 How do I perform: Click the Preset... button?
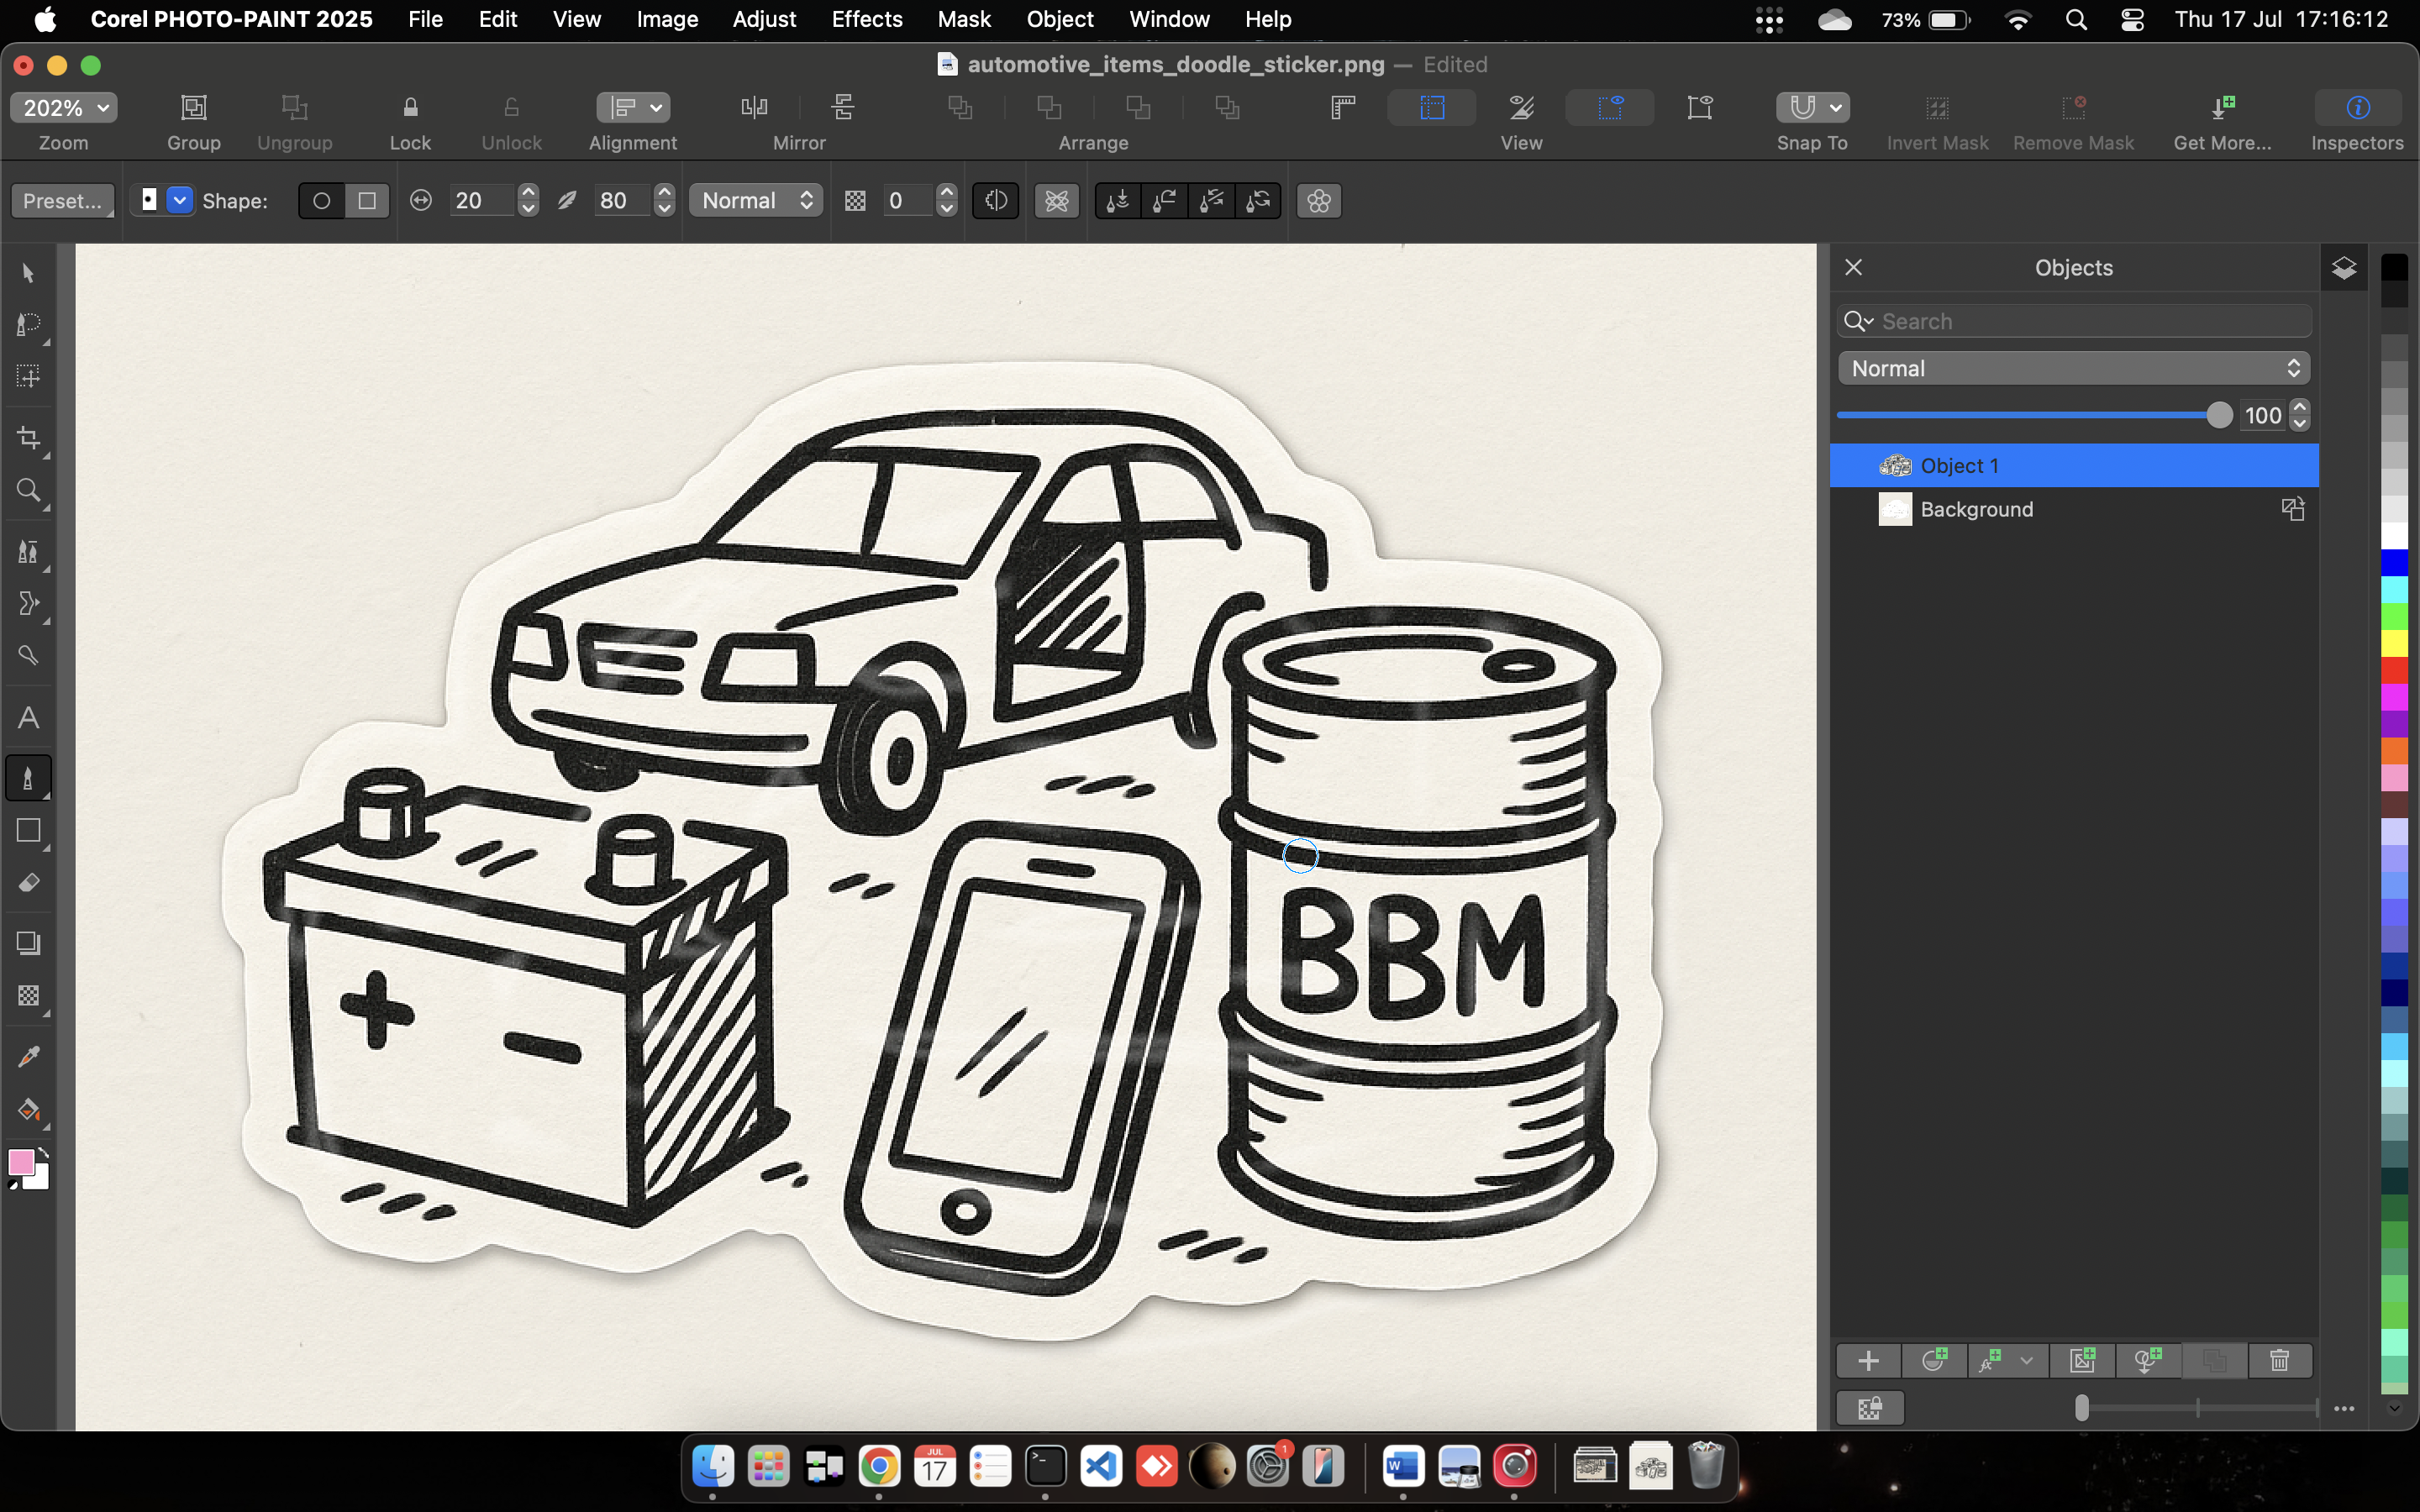[x=62, y=201]
